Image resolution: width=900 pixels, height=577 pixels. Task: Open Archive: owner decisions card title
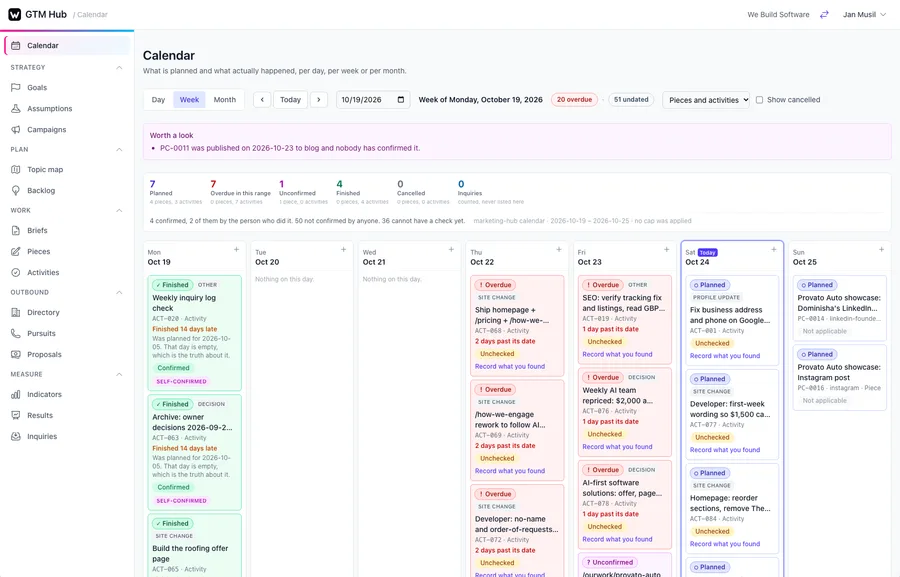(x=192, y=423)
